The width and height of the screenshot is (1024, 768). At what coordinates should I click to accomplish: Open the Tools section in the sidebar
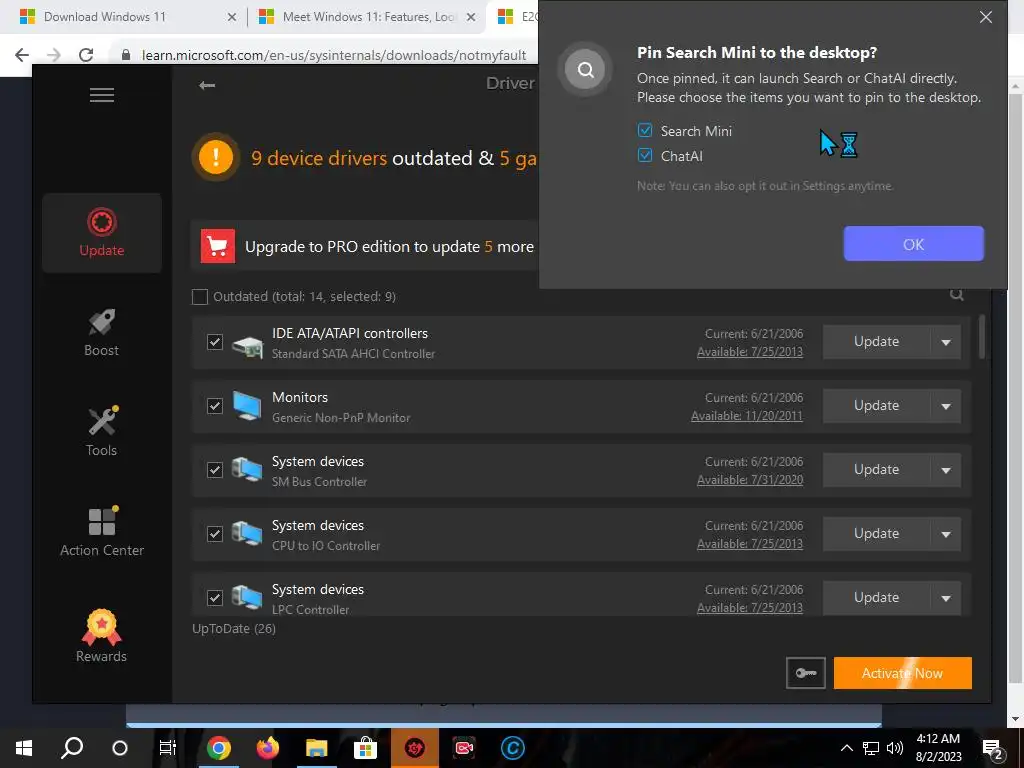(x=102, y=432)
